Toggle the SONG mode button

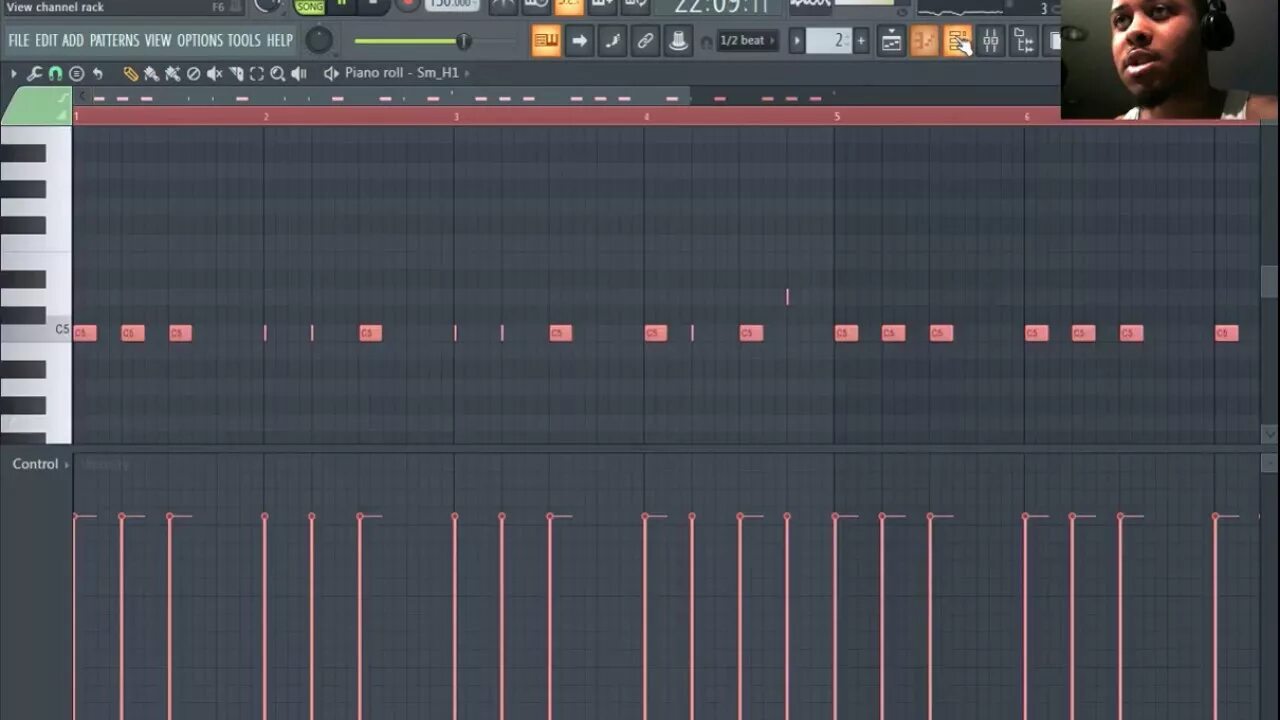[x=309, y=6]
